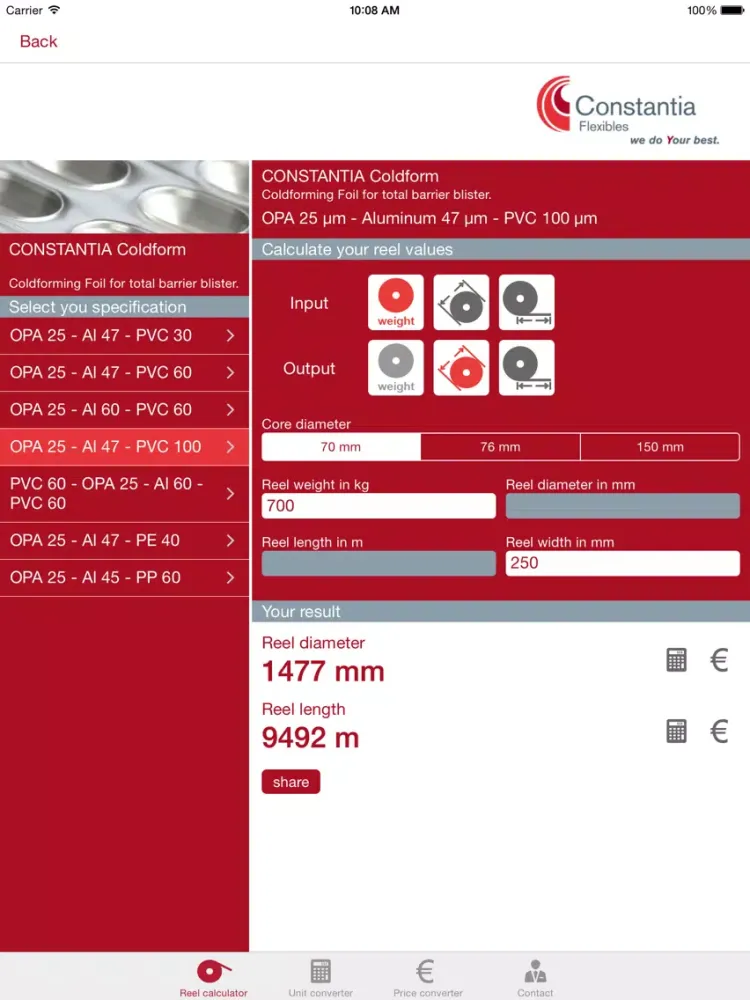The image size is (750, 1000).
Task: Select weight as Input type
Action: coord(395,302)
